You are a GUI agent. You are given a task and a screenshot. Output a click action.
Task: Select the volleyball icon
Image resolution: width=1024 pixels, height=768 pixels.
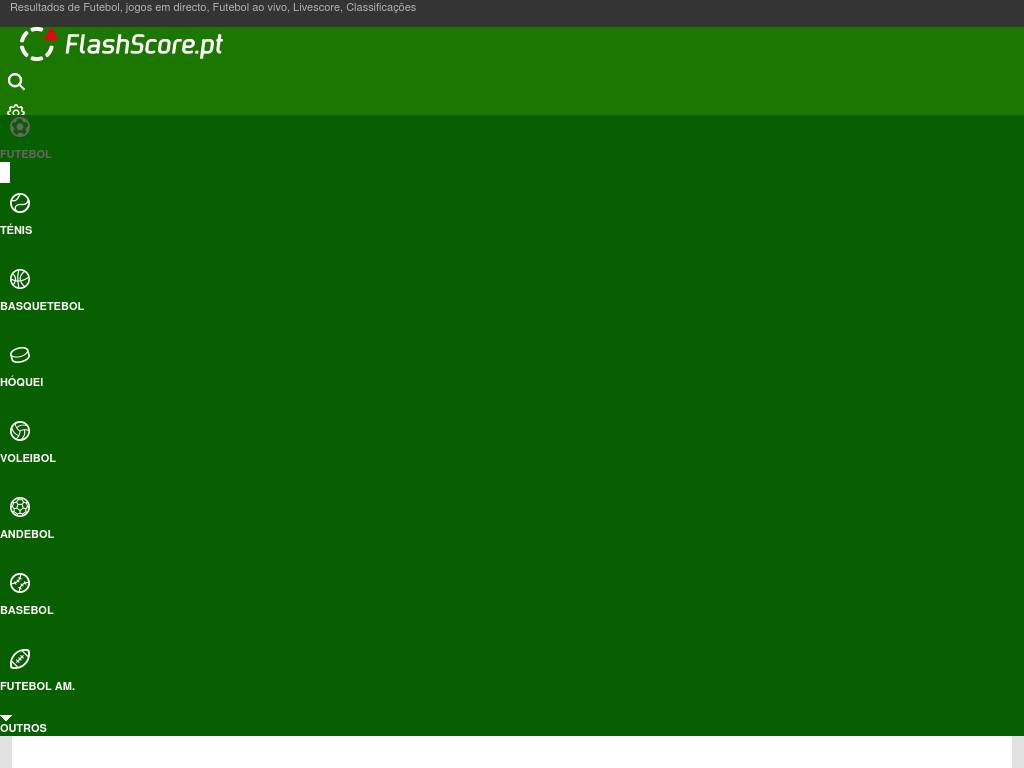20,431
